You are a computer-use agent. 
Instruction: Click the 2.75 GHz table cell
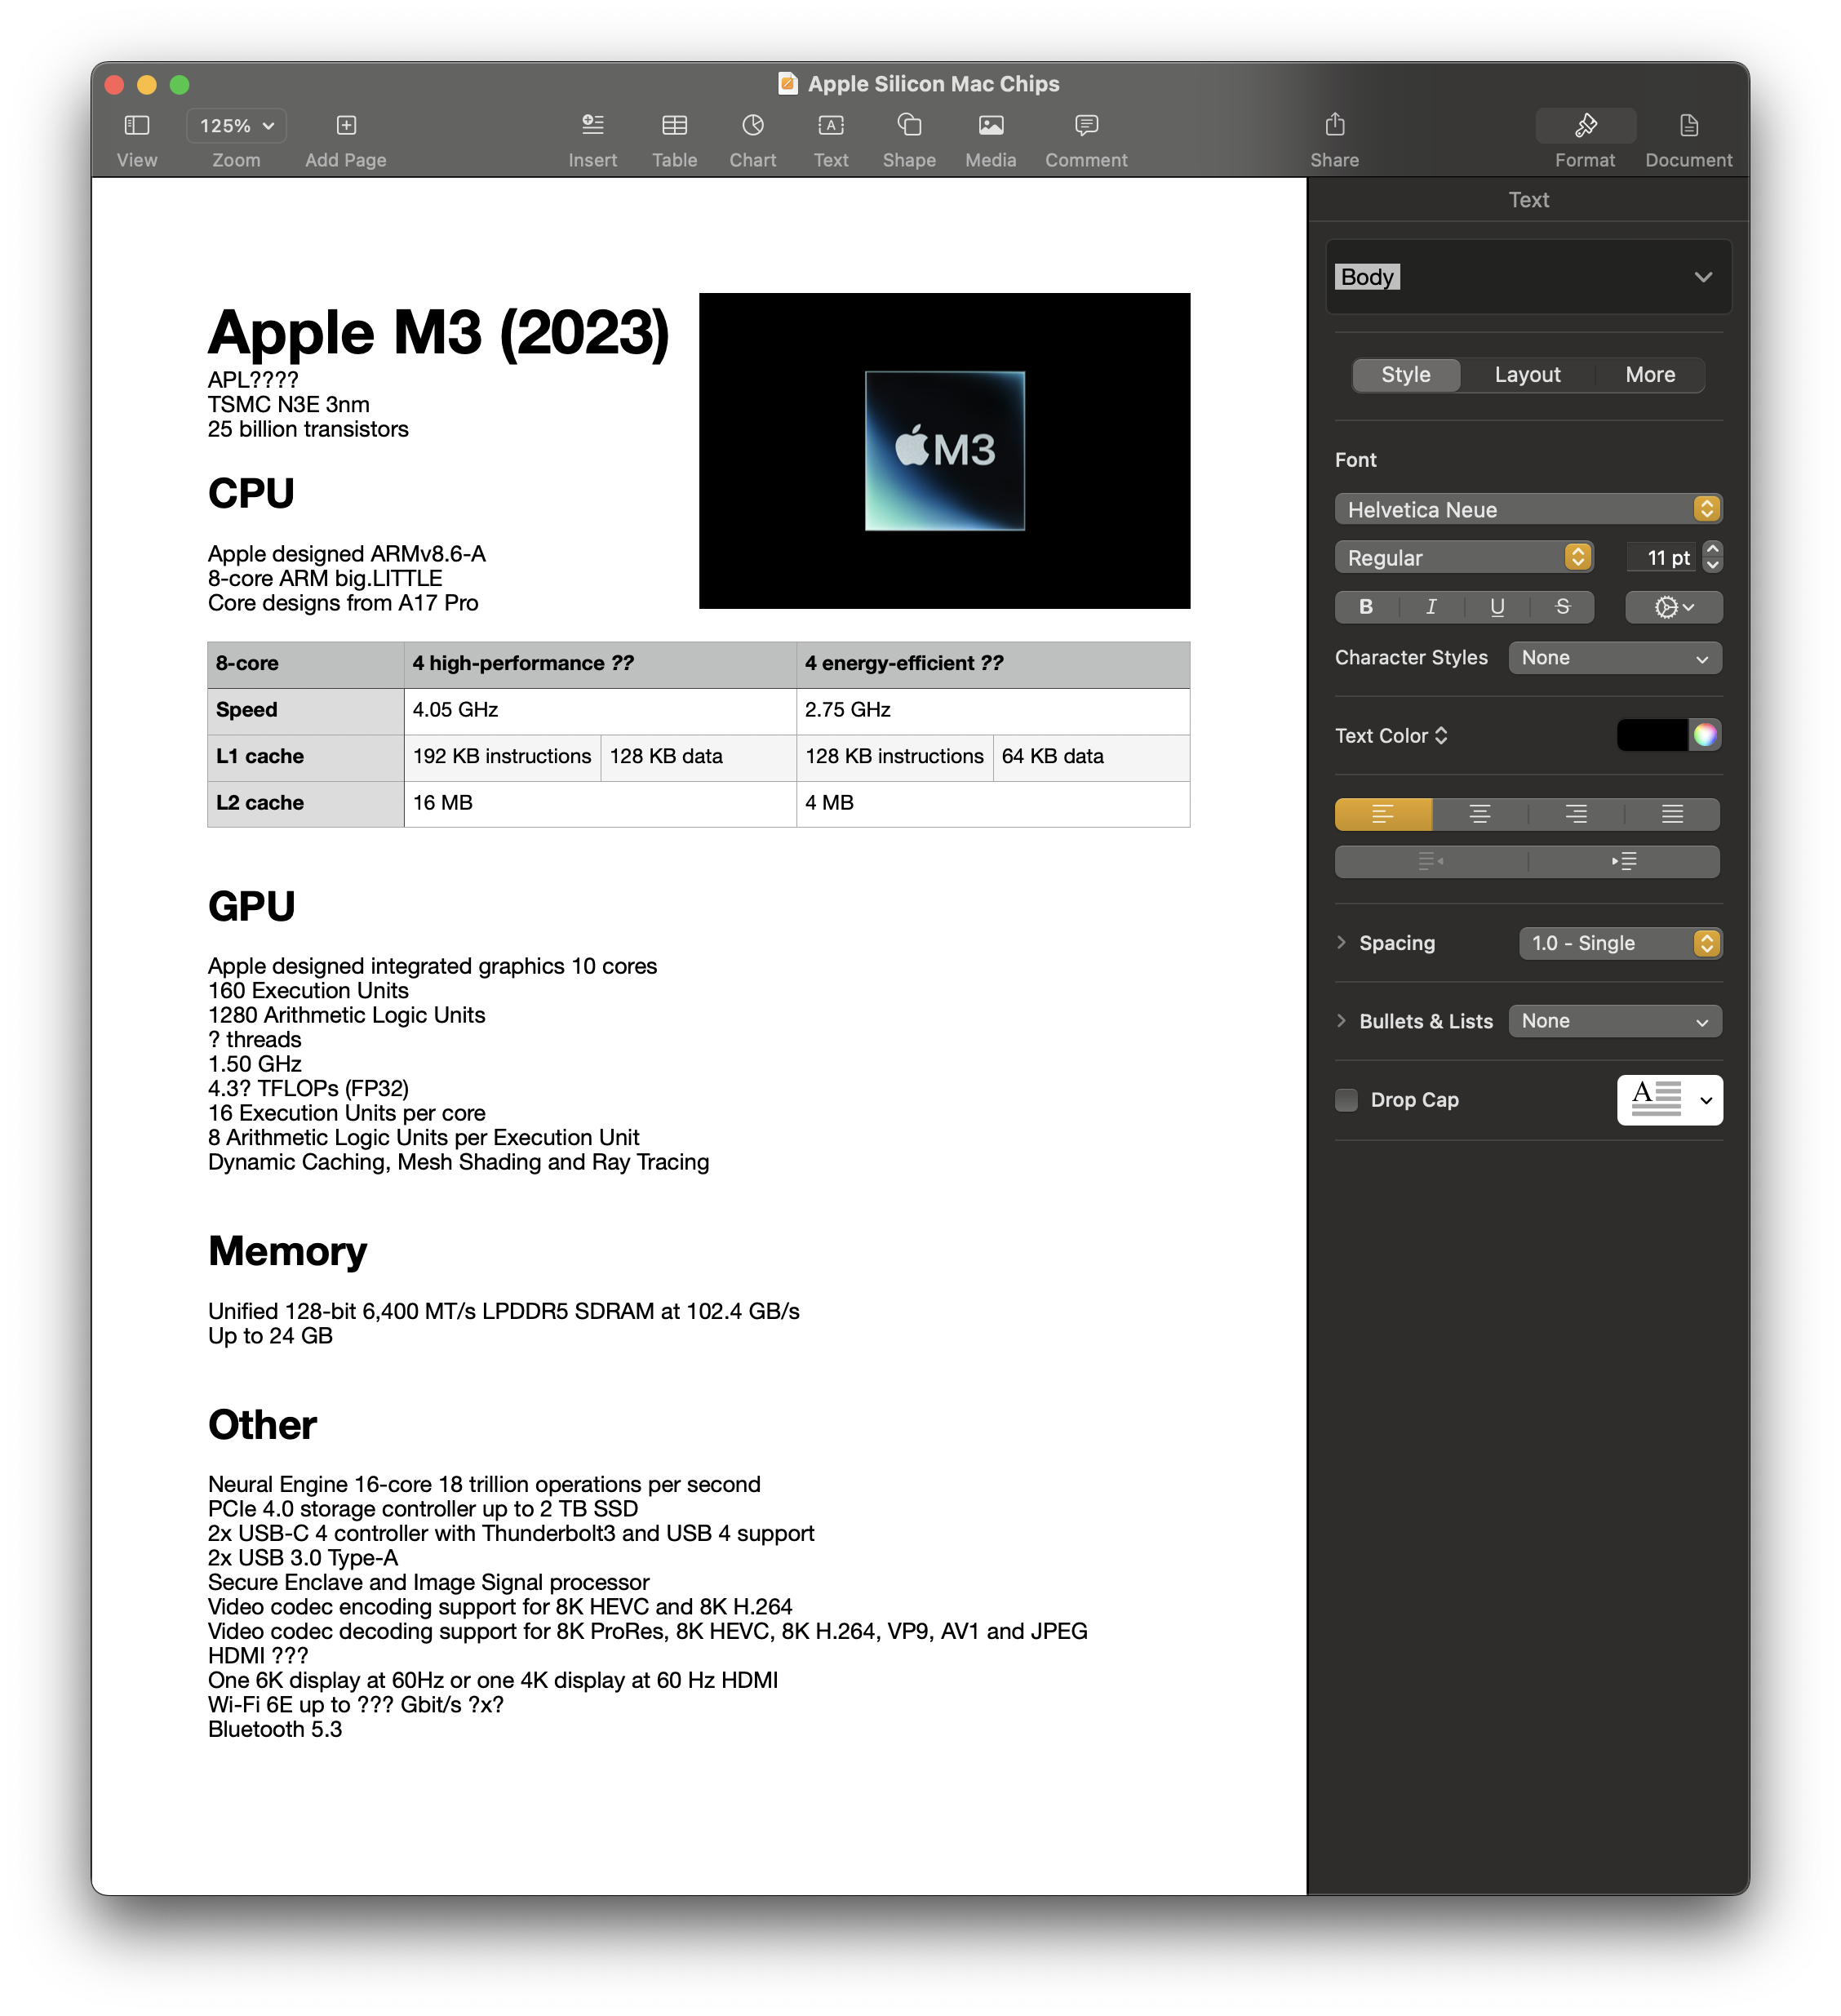(993, 711)
